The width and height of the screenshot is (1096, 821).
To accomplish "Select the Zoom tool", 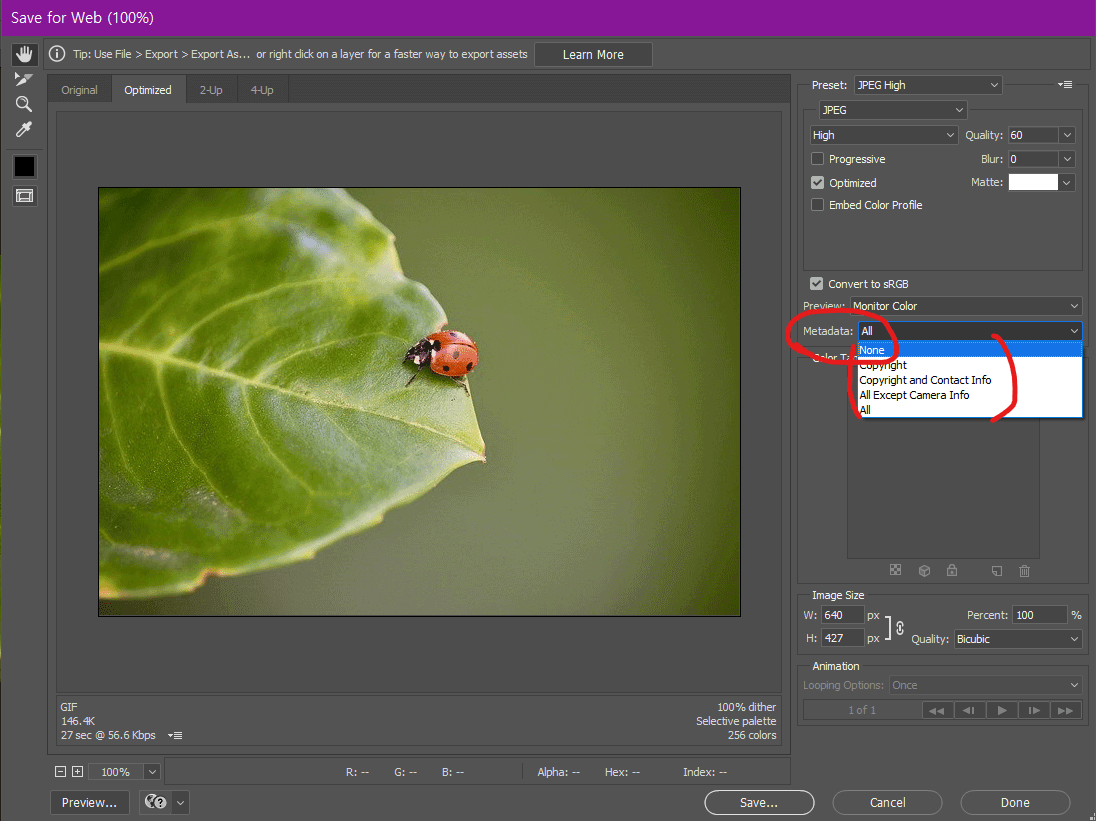I will [24, 104].
